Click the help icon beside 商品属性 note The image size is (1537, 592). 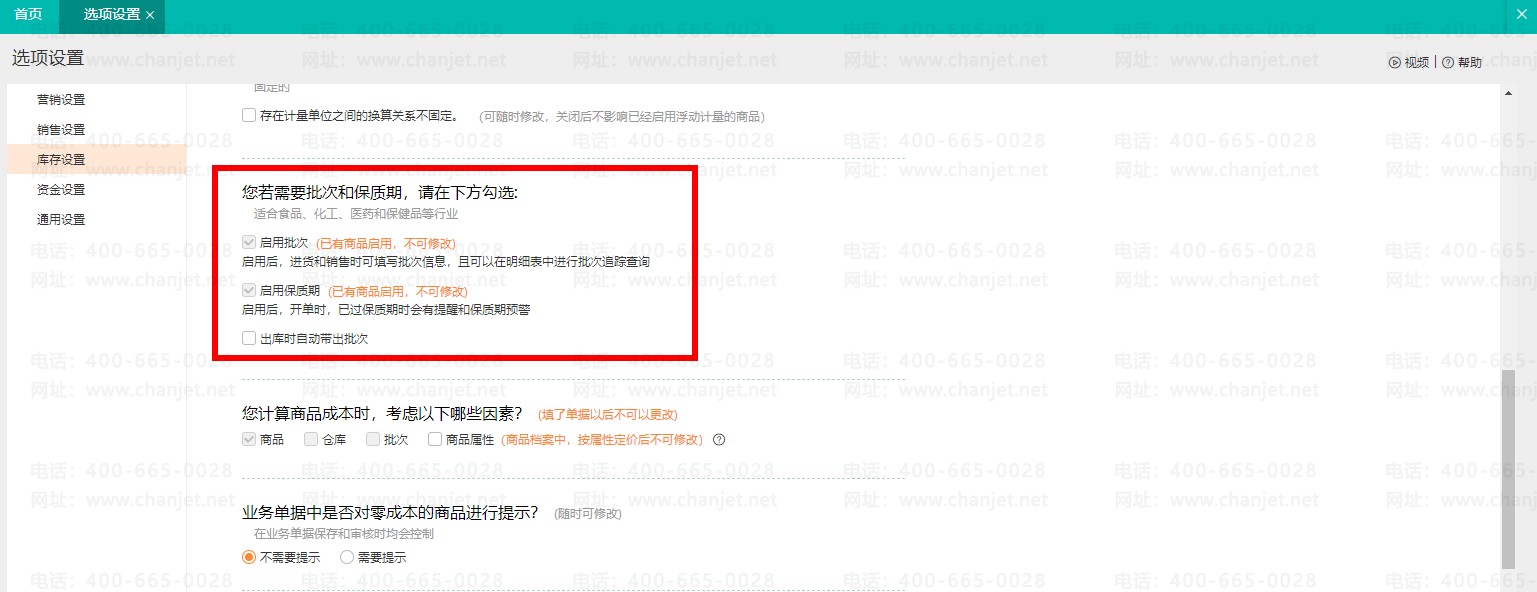pyautogui.click(x=718, y=439)
